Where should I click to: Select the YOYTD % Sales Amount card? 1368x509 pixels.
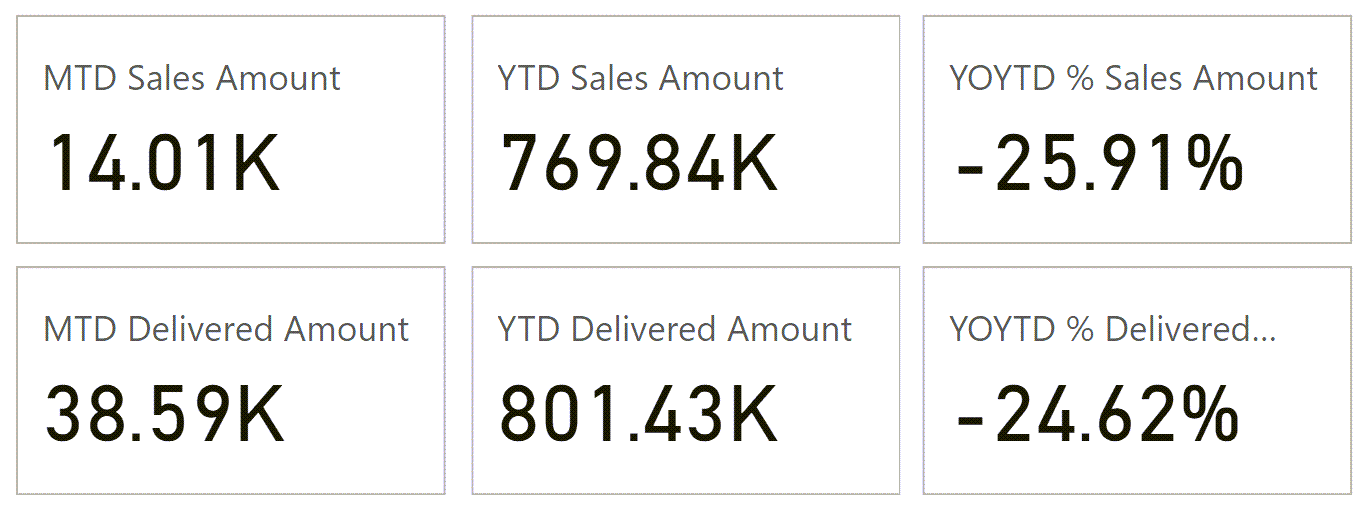(x=1137, y=129)
